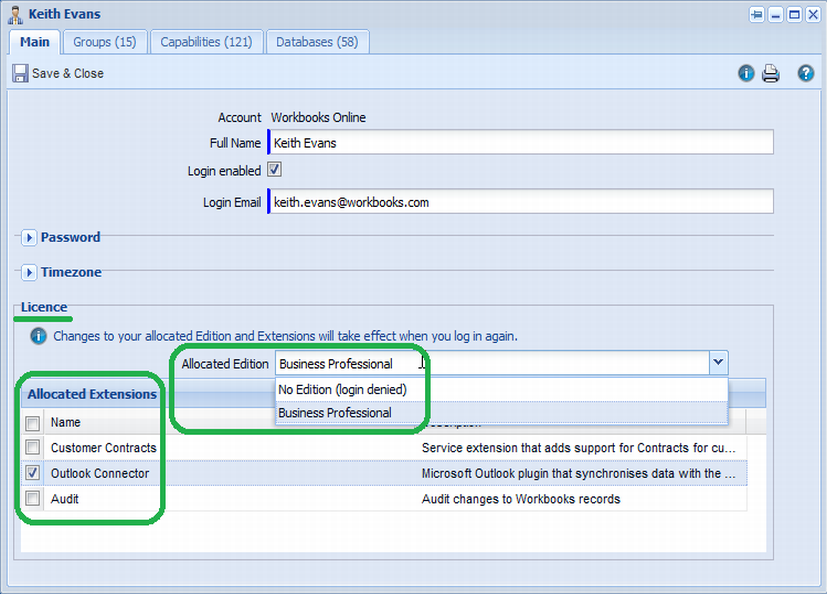
Task: Click the Timezone section label
Action: pos(71,272)
